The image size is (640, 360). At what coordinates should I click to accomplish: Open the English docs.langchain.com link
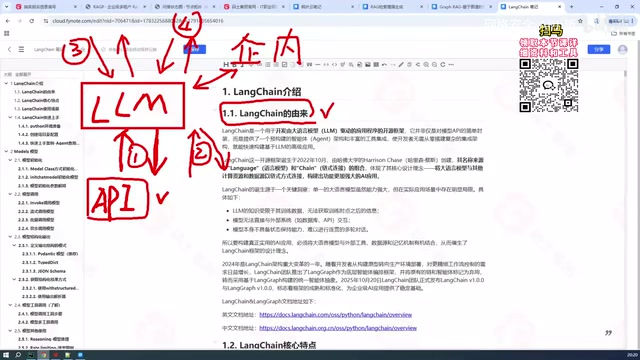pyautogui.click(x=336, y=315)
